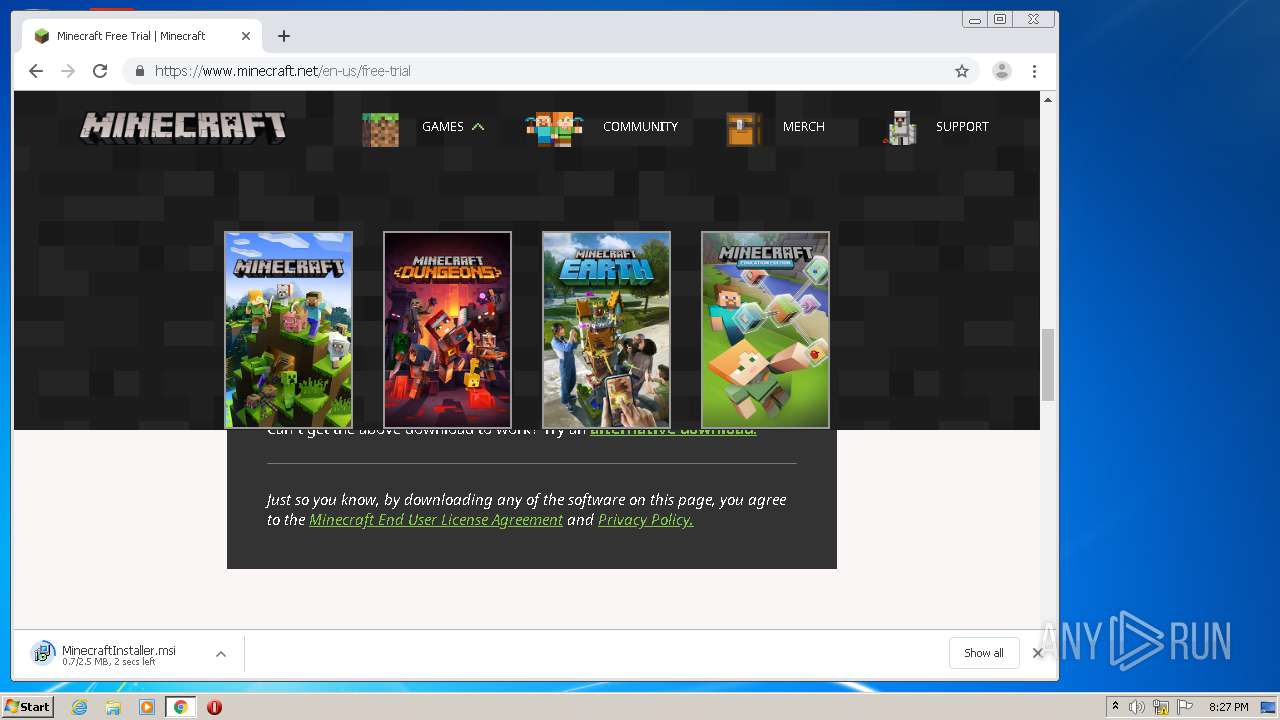Open the Support menu item
This screenshot has height=720, width=1280.
coord(962,127)
